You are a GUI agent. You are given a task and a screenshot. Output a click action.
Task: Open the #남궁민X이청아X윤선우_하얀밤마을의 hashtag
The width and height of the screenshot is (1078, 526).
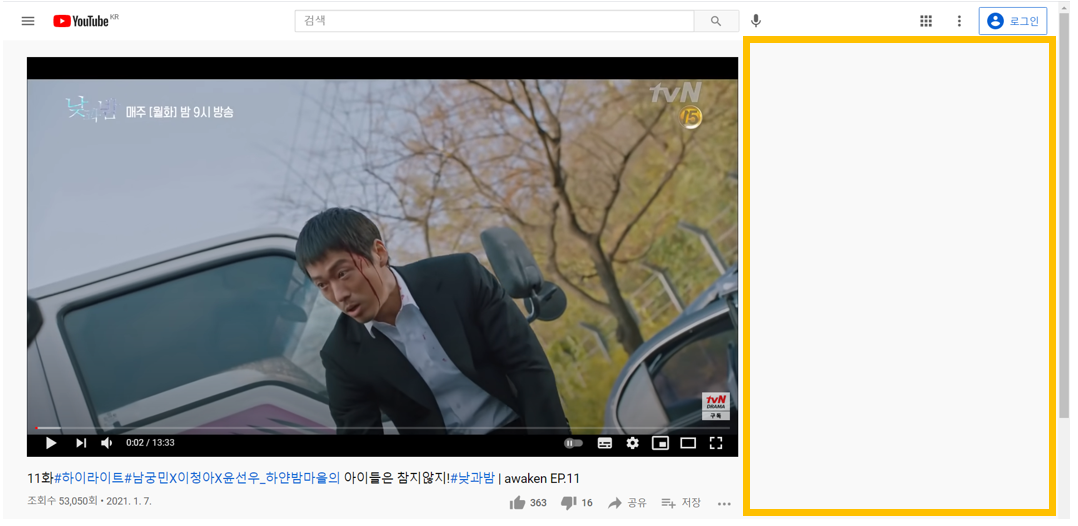232,479
